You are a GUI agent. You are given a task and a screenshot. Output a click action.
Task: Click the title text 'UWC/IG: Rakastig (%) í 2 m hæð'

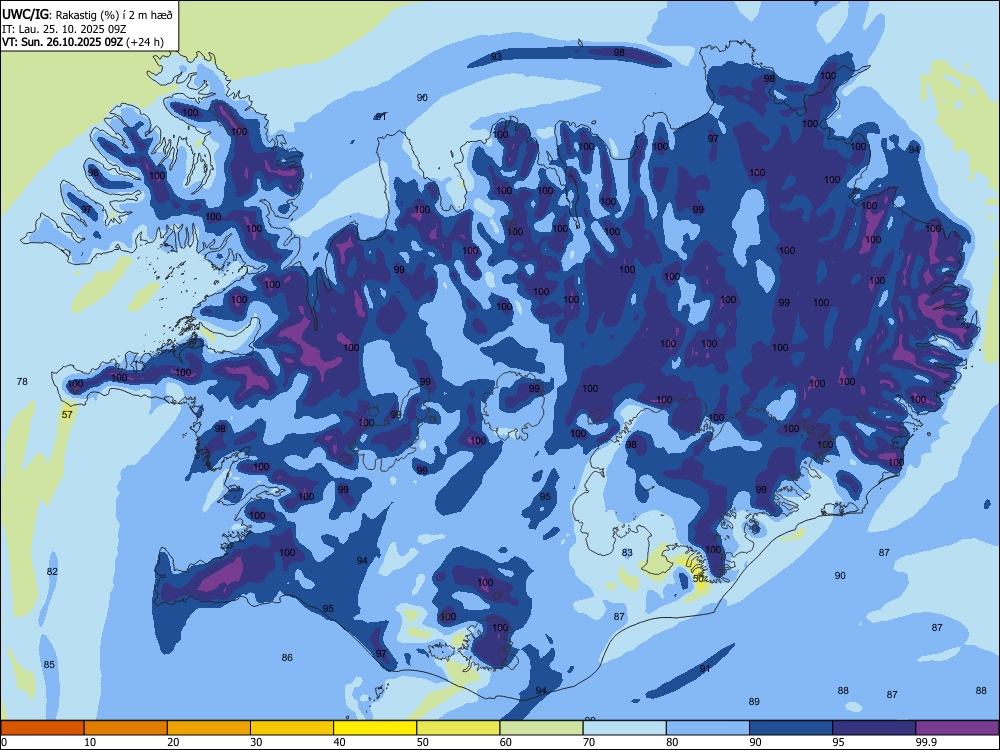point(87,14)
